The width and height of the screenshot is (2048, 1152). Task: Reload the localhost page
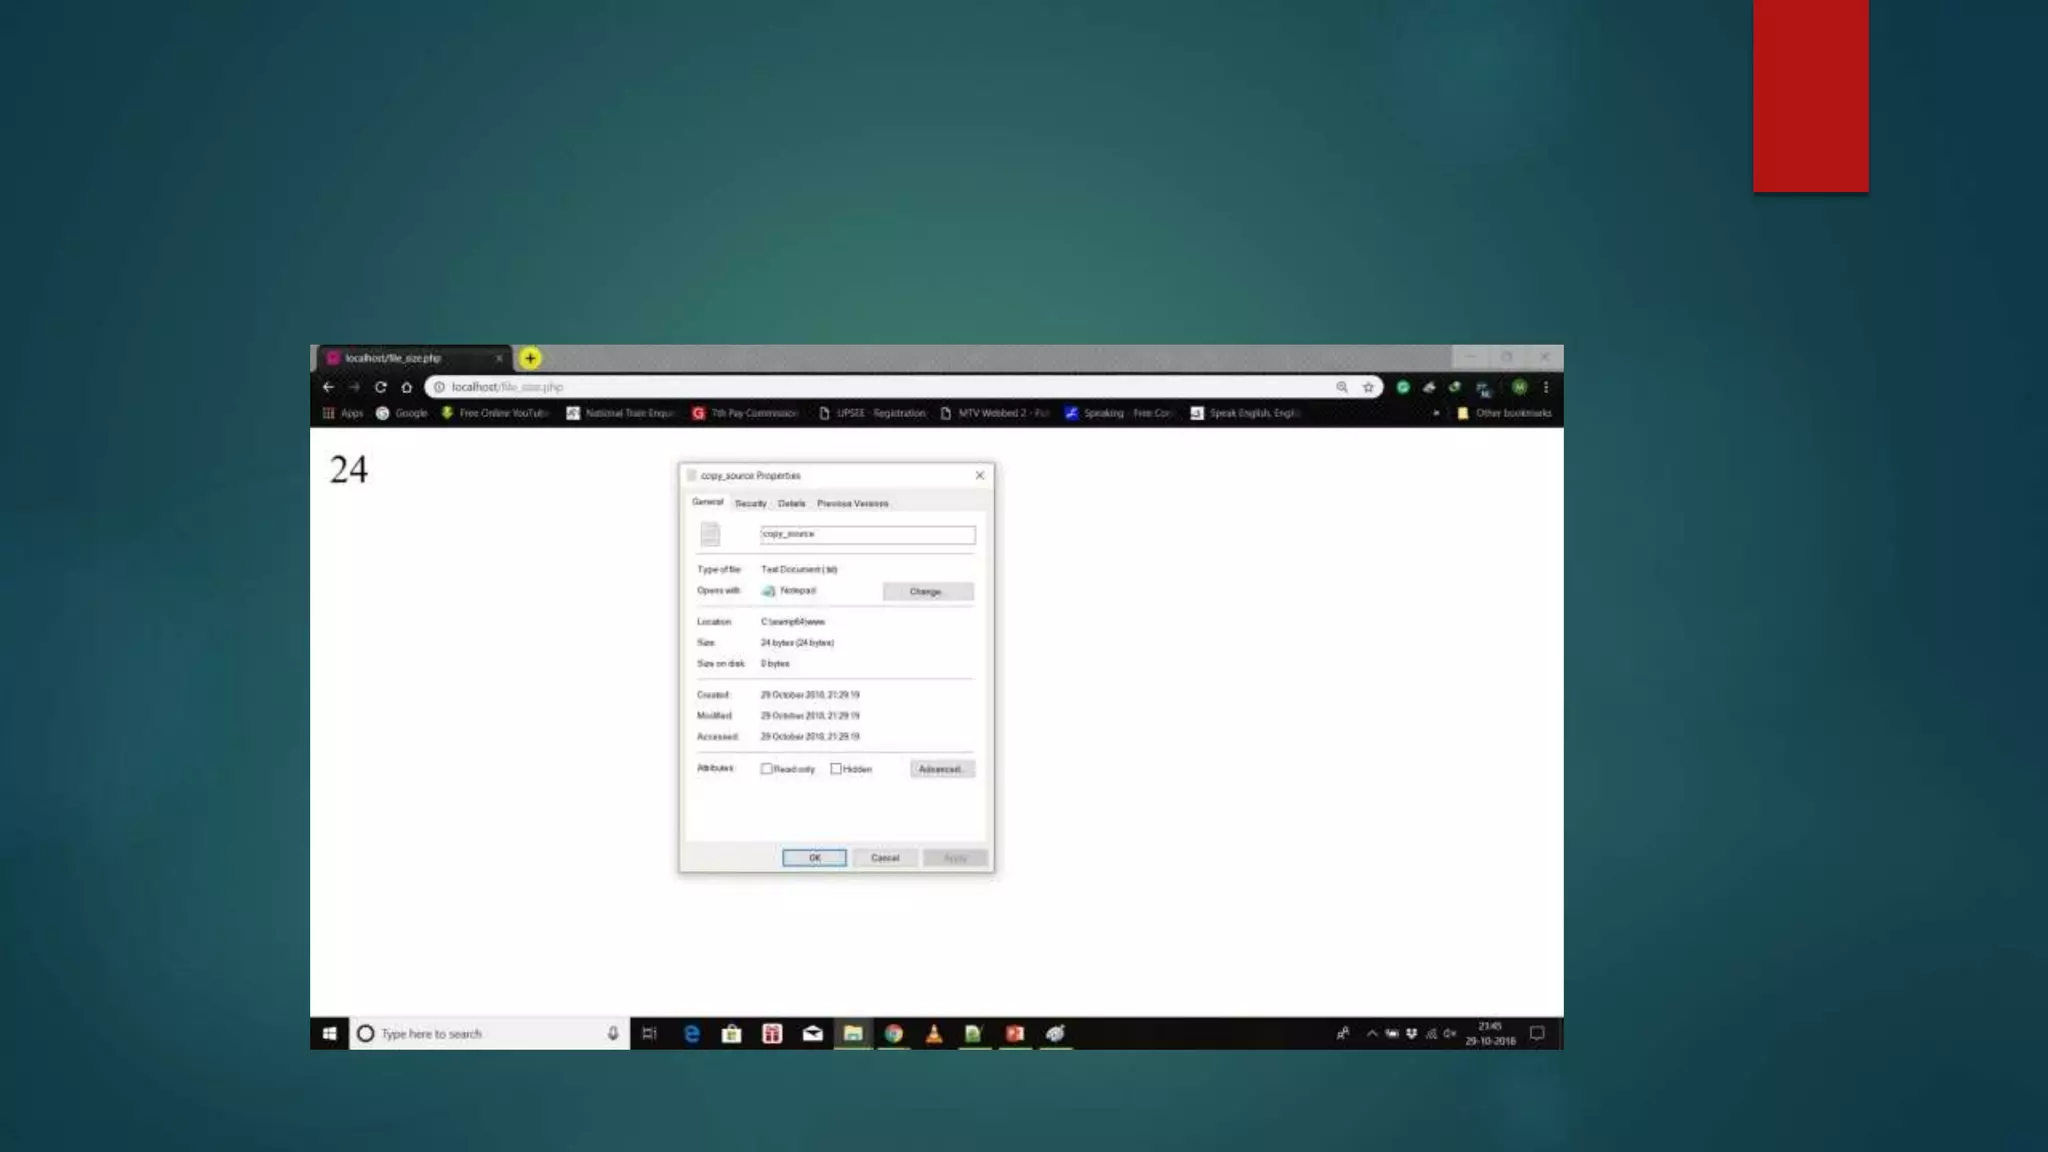(x=381, y=387)
